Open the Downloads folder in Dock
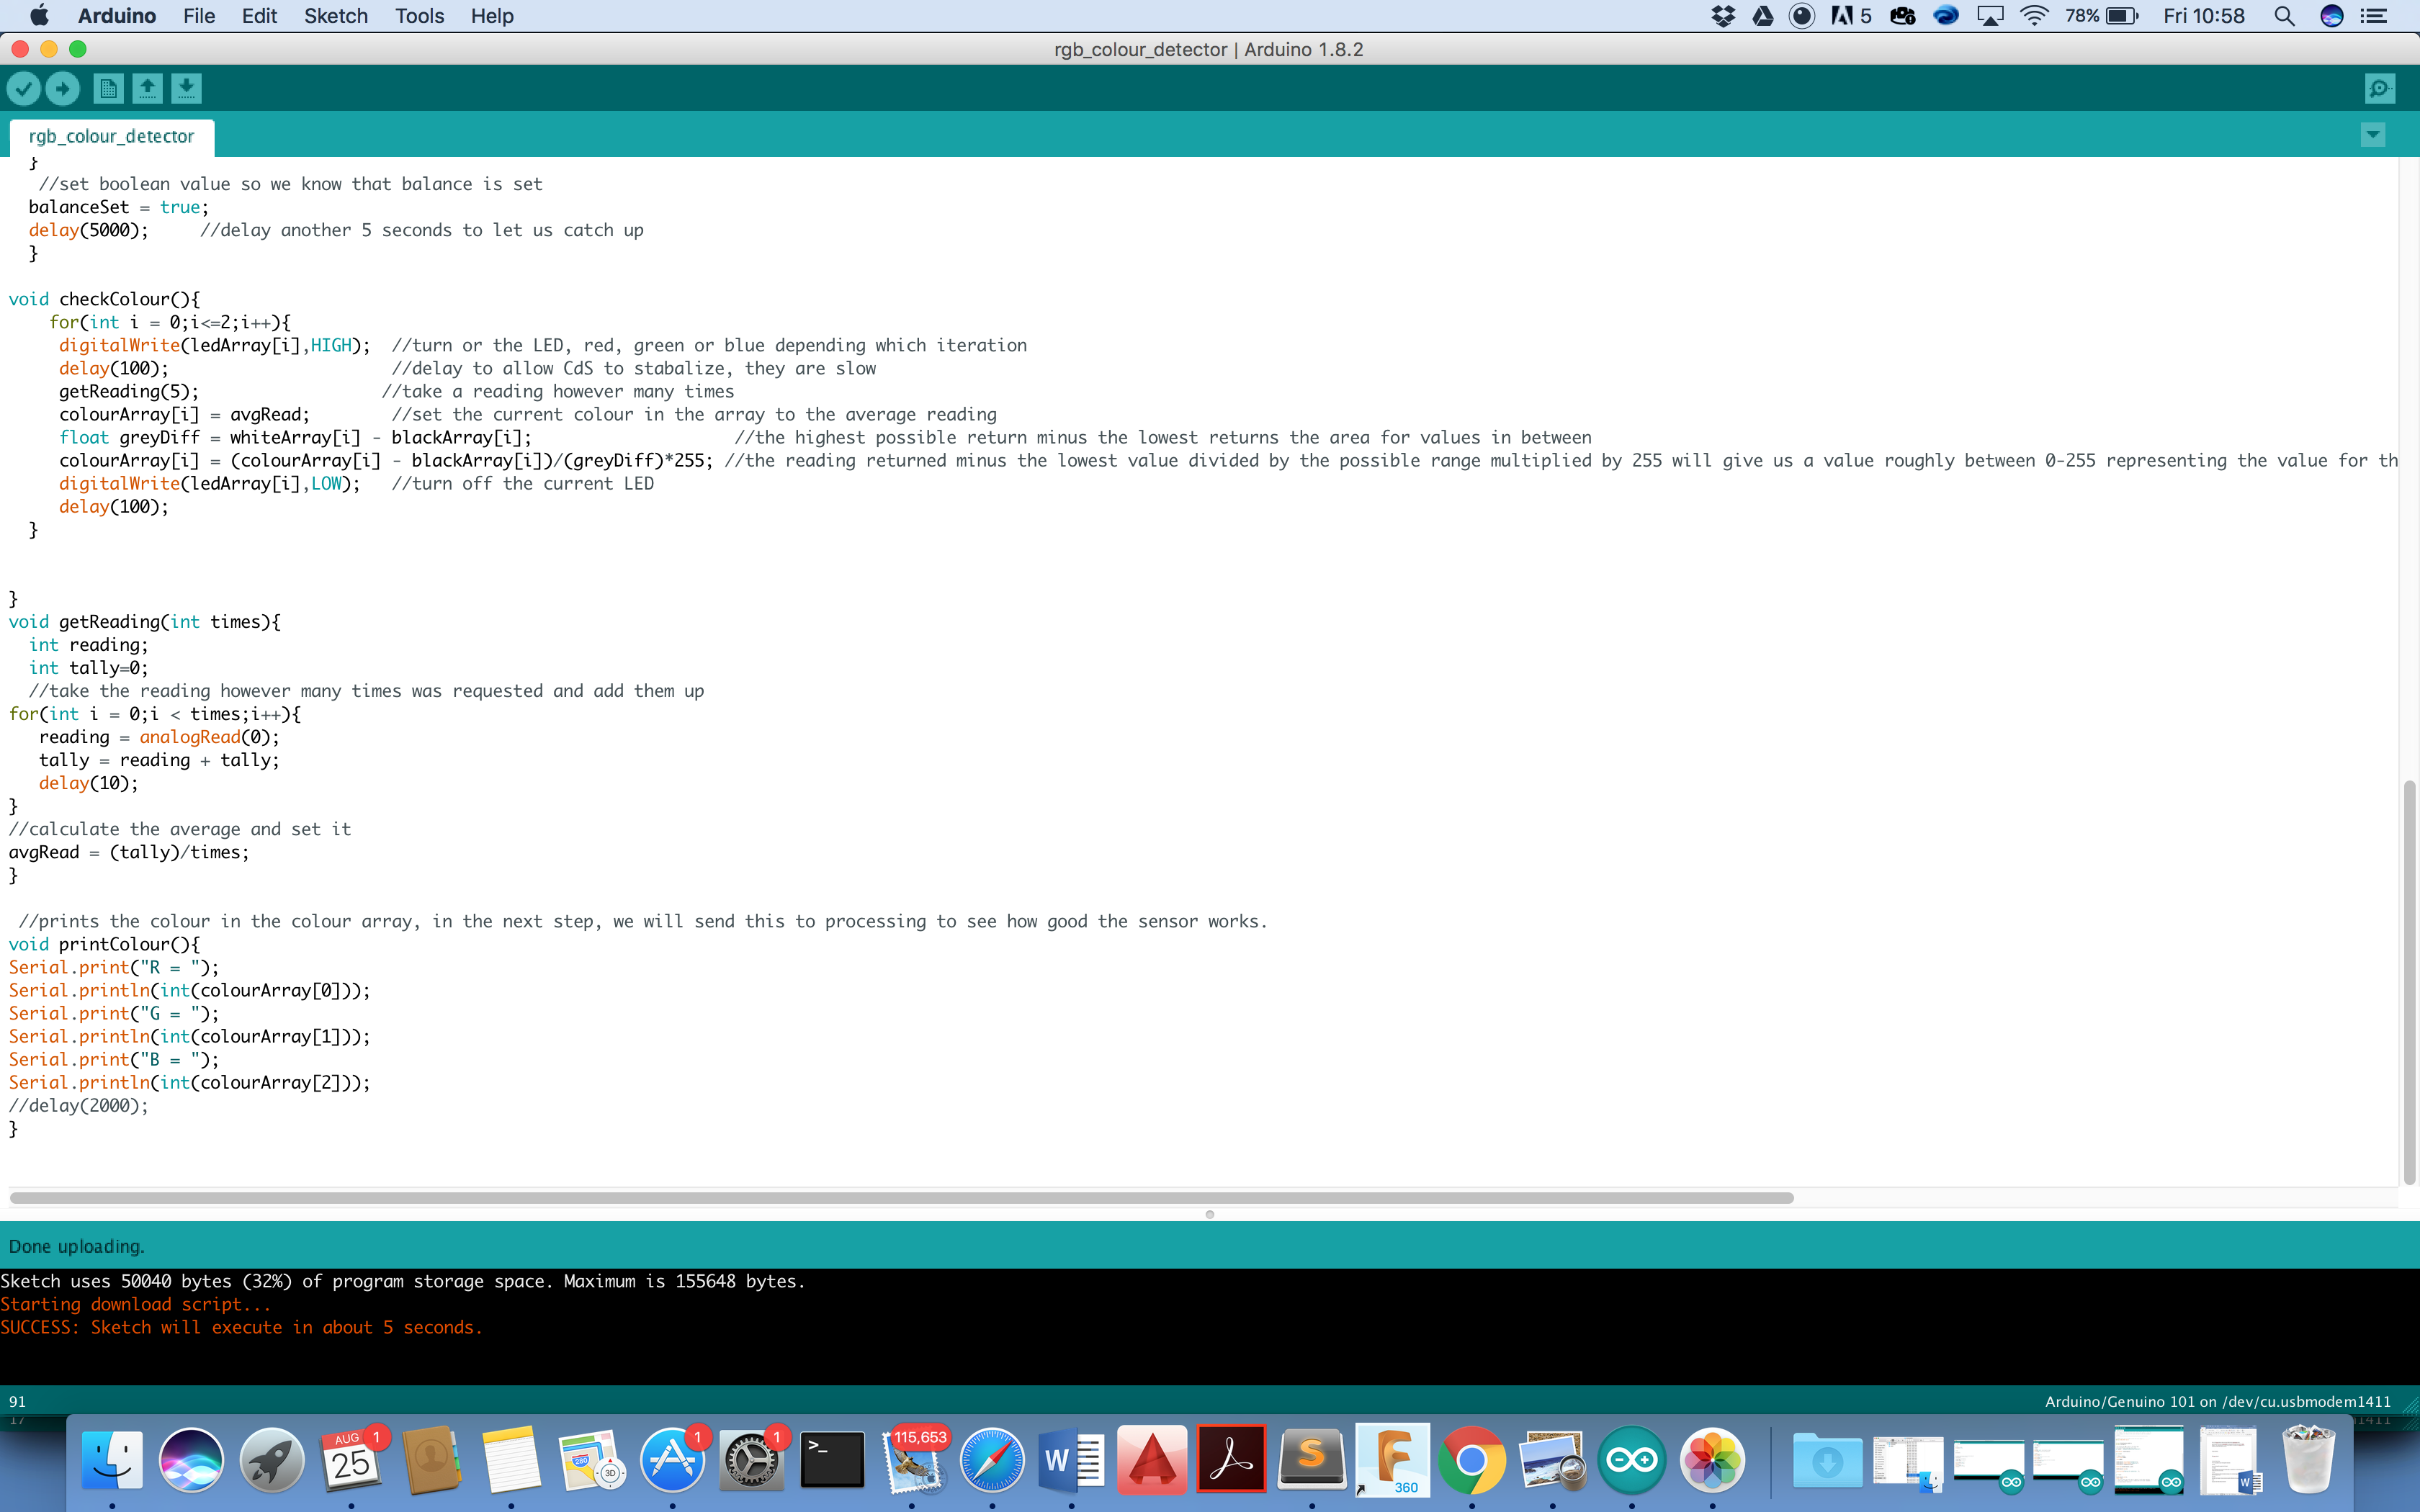 click(x=1827, y=1460)
